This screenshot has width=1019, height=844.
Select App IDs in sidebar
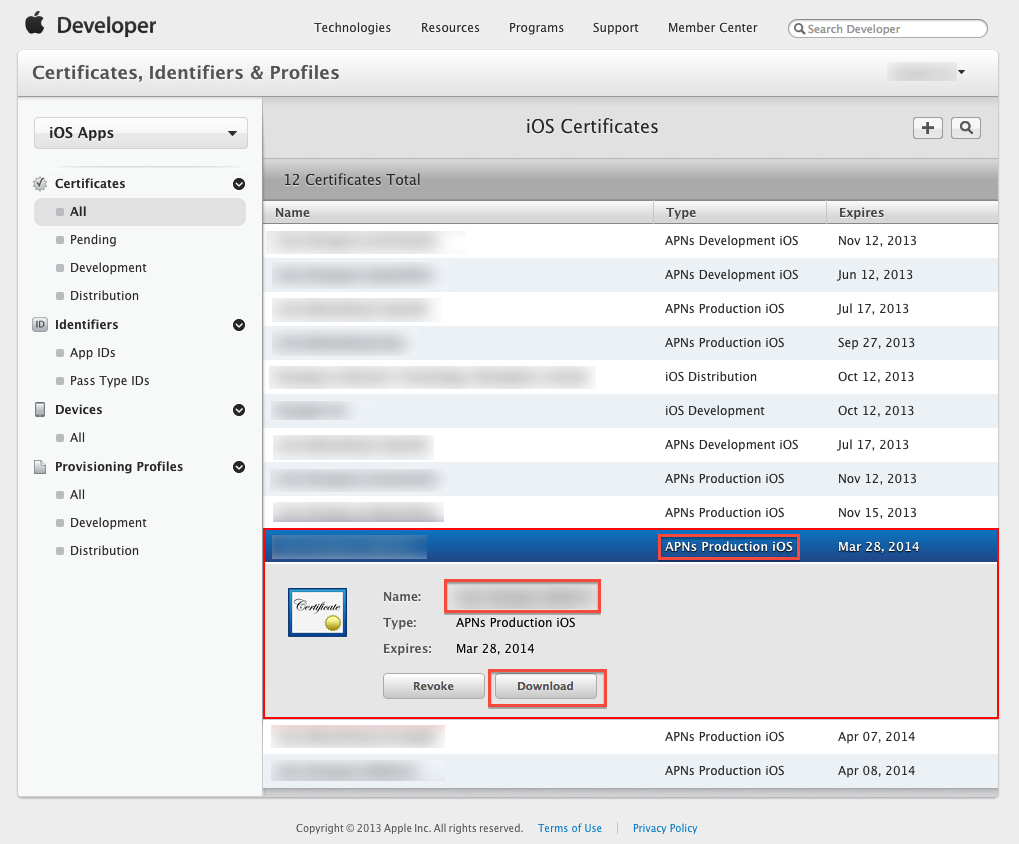pyautogui.click(x=93, y=353)
